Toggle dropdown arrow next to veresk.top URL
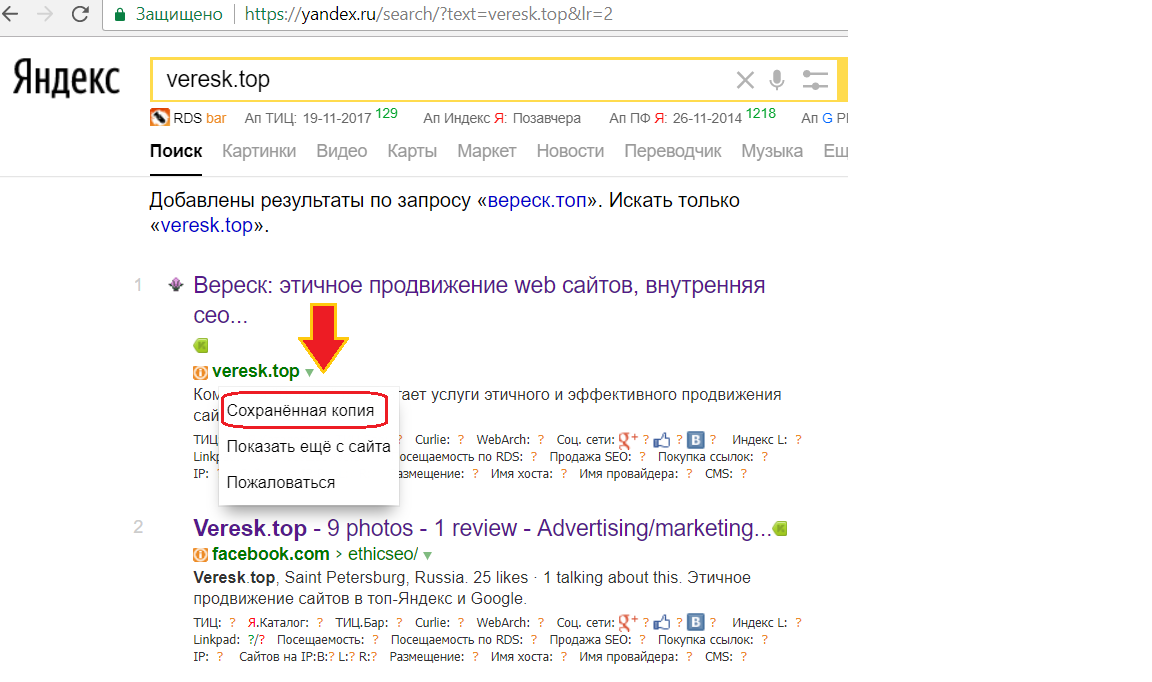Screen dimensions: 1152x682 309,373
